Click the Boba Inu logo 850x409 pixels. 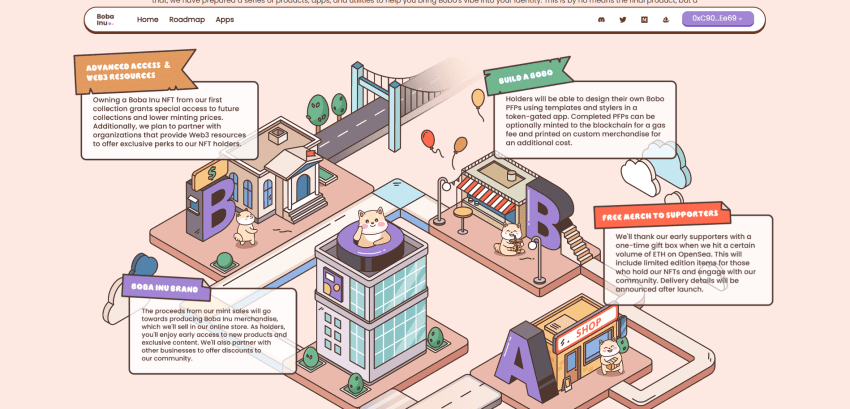[105, 20]
